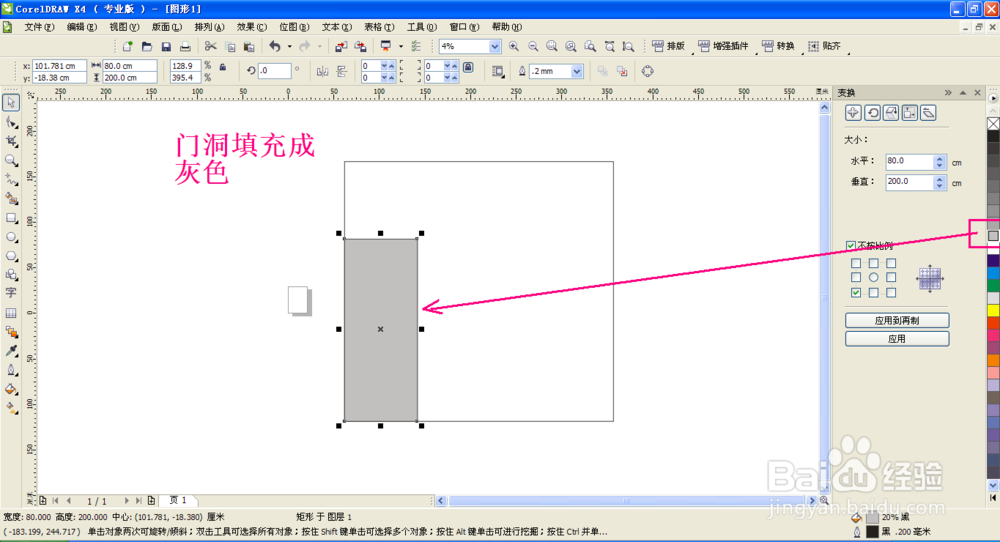Select the Crop tool
Image resolution: width=1000 pixels, height=542 pixels.
[x=11, y=141]
